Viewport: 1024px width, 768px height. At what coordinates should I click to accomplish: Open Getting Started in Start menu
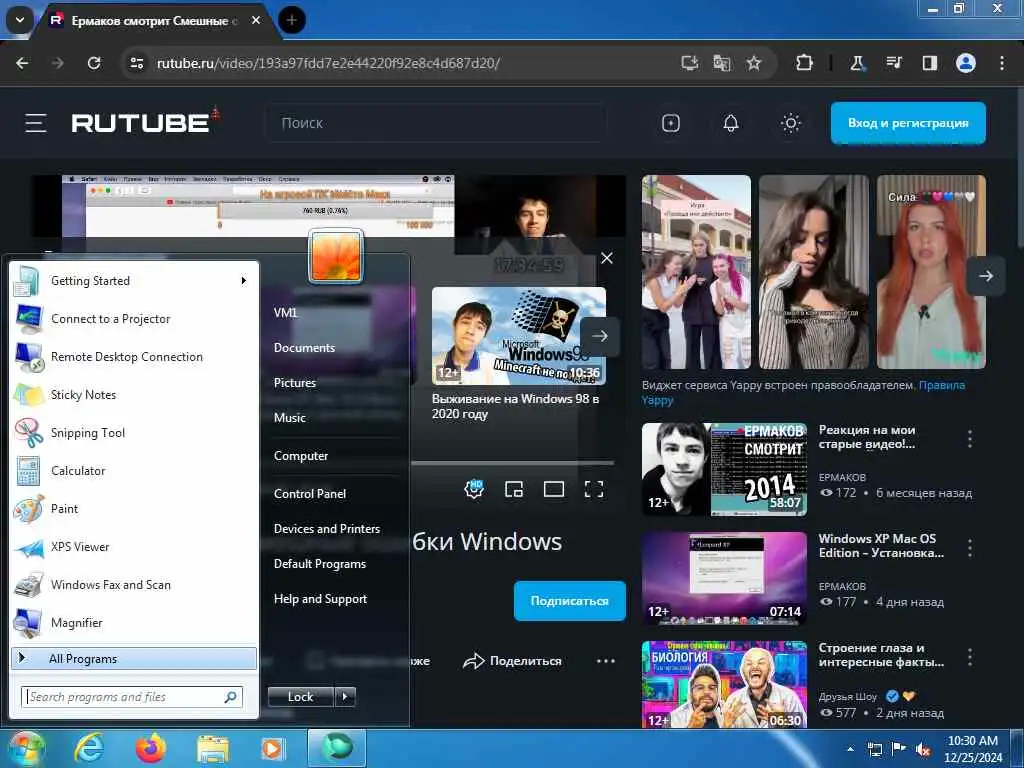click(x=133, y=281)
